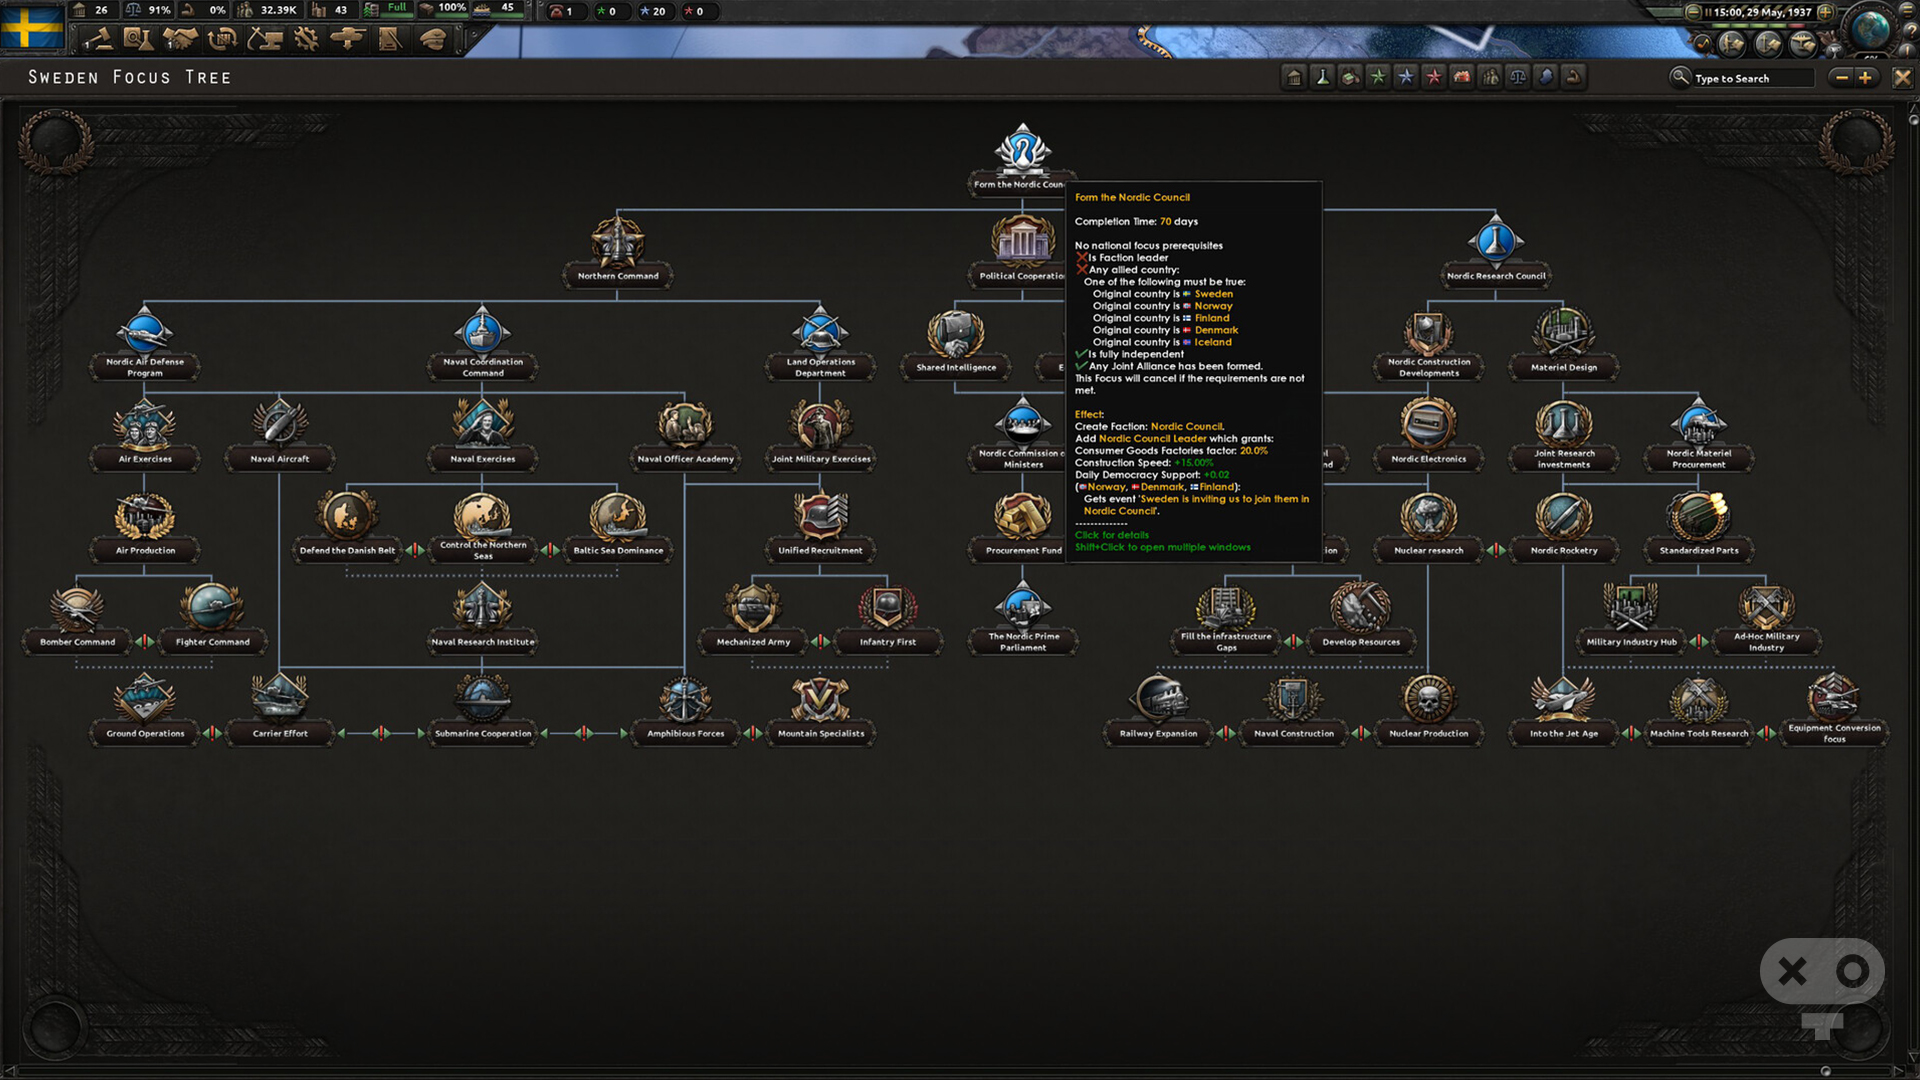
Task: Open the Naval Research Institute focus
Action: point(482,617)
